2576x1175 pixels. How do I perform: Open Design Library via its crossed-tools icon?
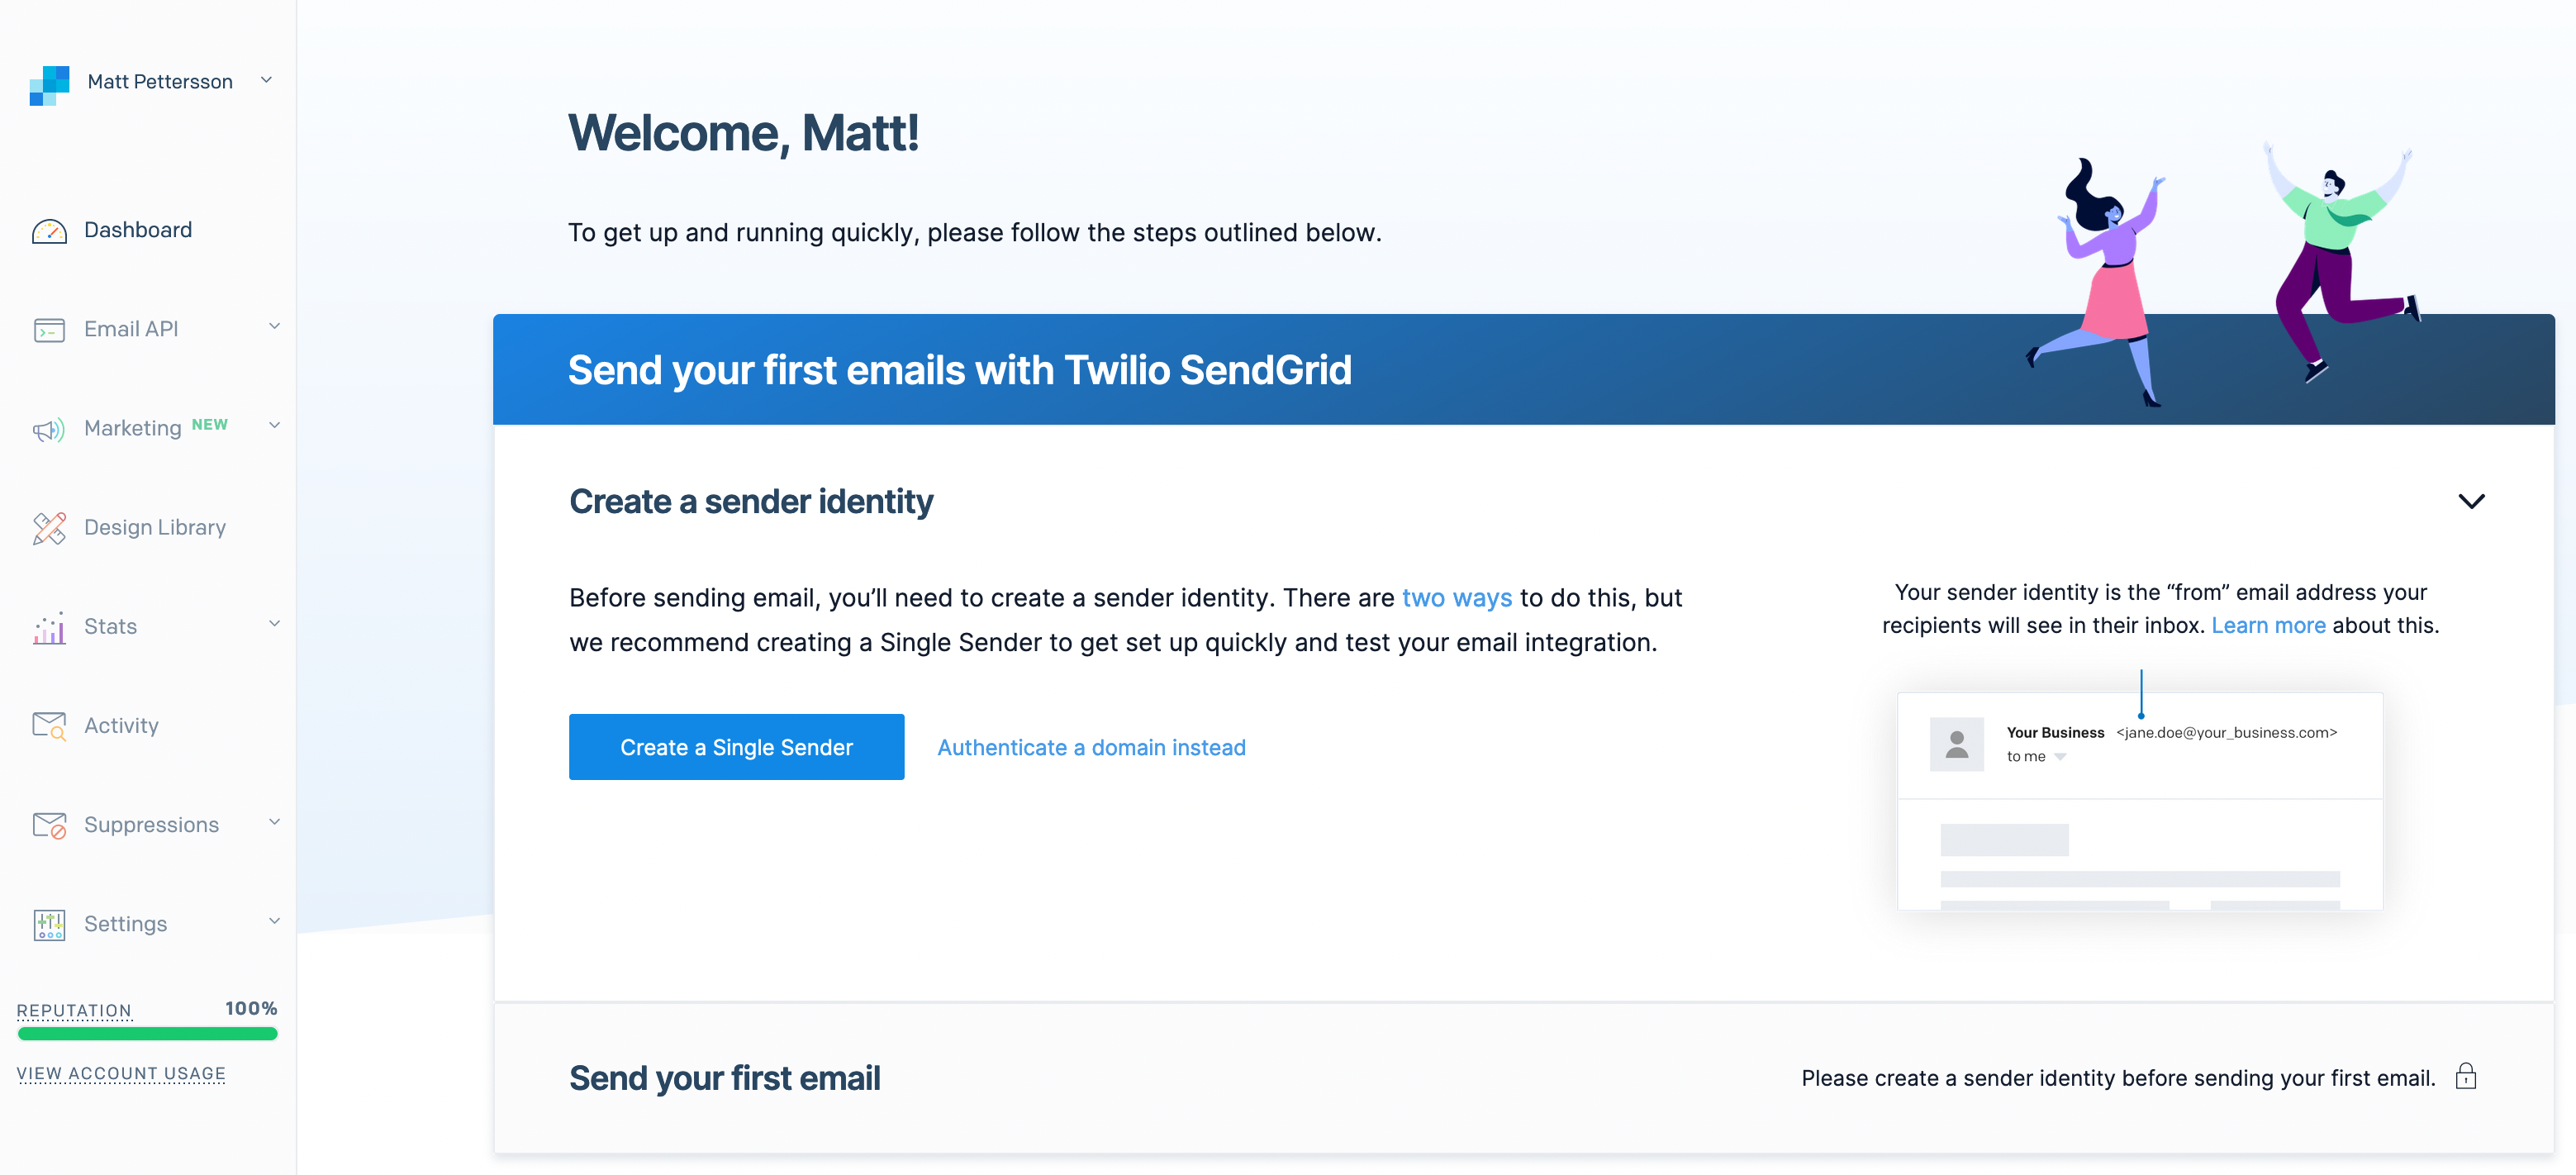[48, 527]
